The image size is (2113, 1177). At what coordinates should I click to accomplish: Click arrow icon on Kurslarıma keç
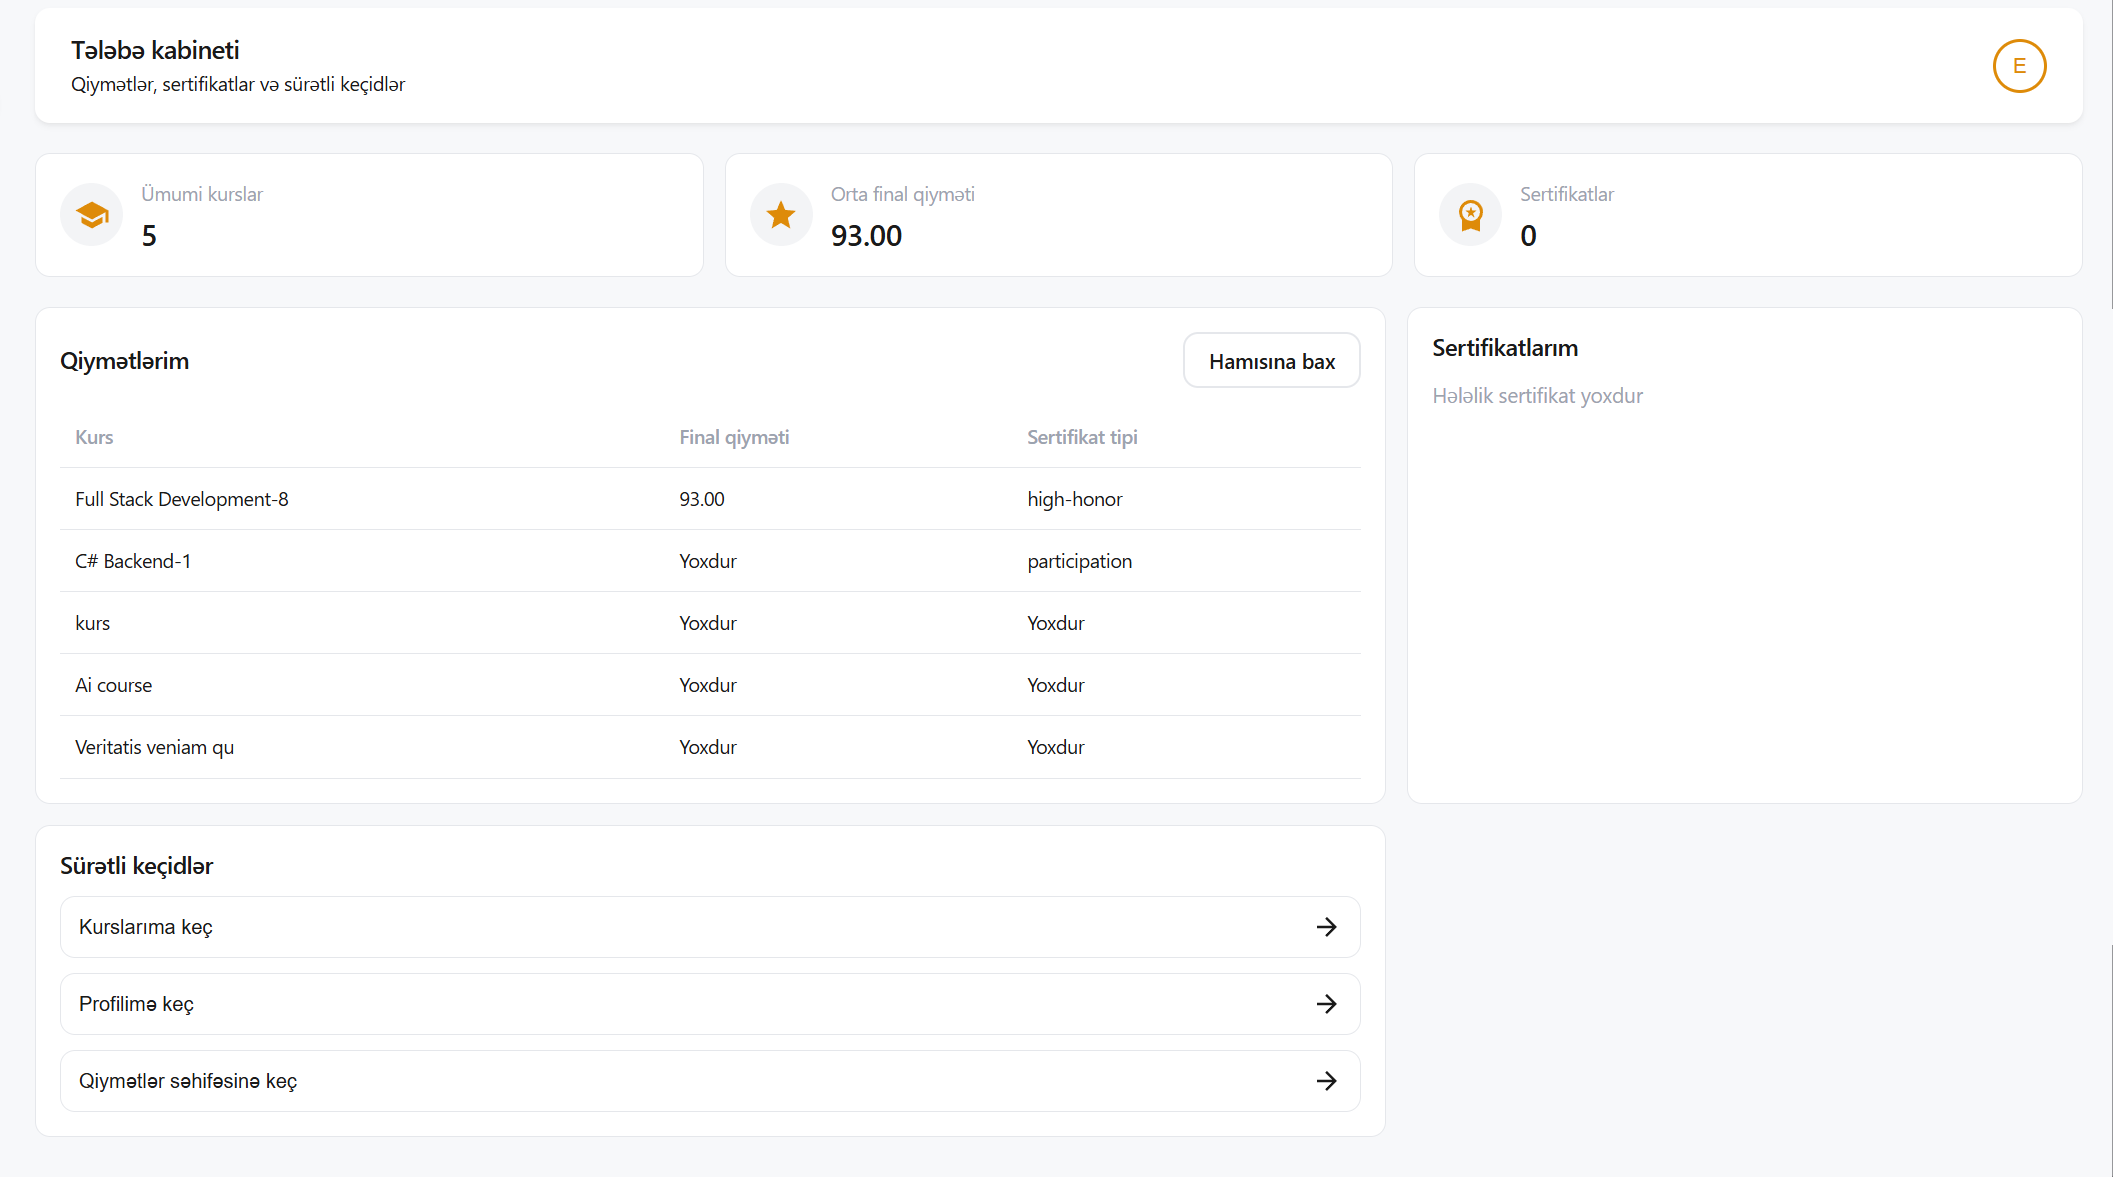pyautogui.click(x=1326, y=927)
